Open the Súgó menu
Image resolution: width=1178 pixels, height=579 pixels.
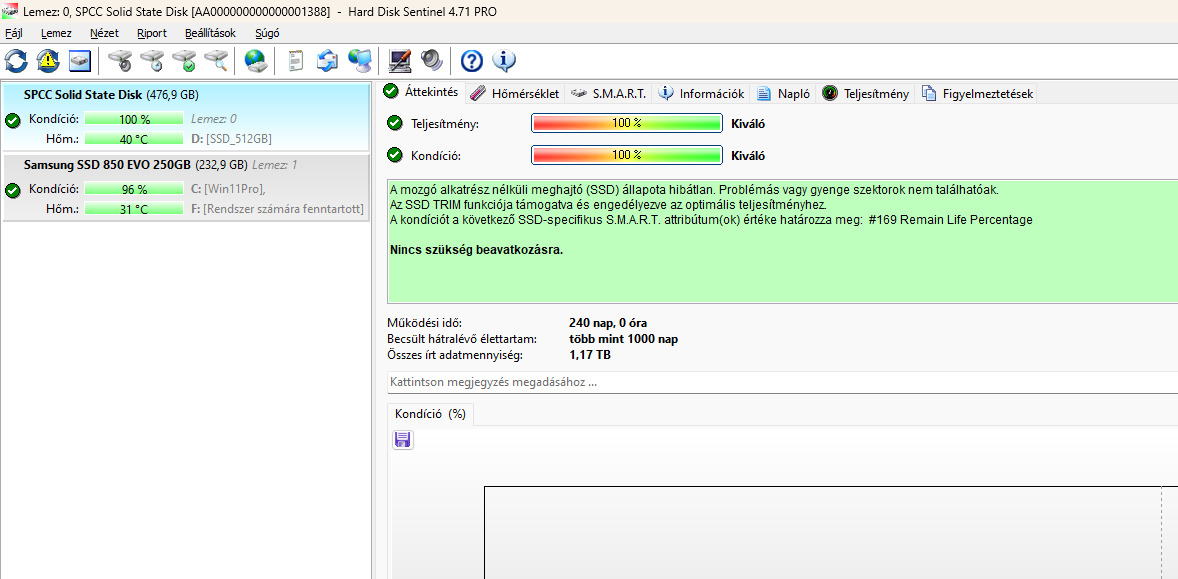point(267,33)
